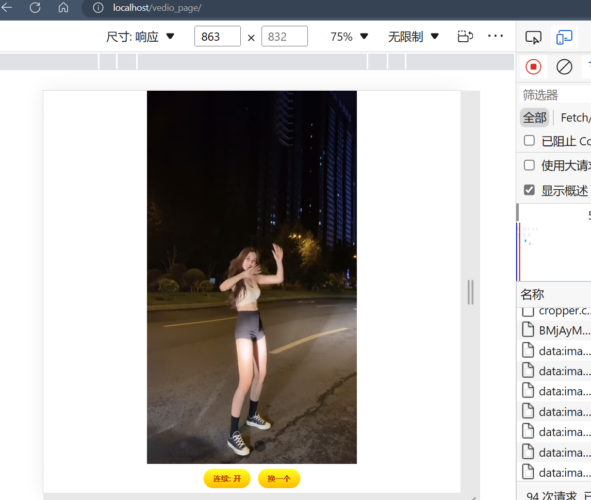The height and width of the screenshot is (500, 591).
Task: View site info icon beside localhost
Action: coord(98,8)
